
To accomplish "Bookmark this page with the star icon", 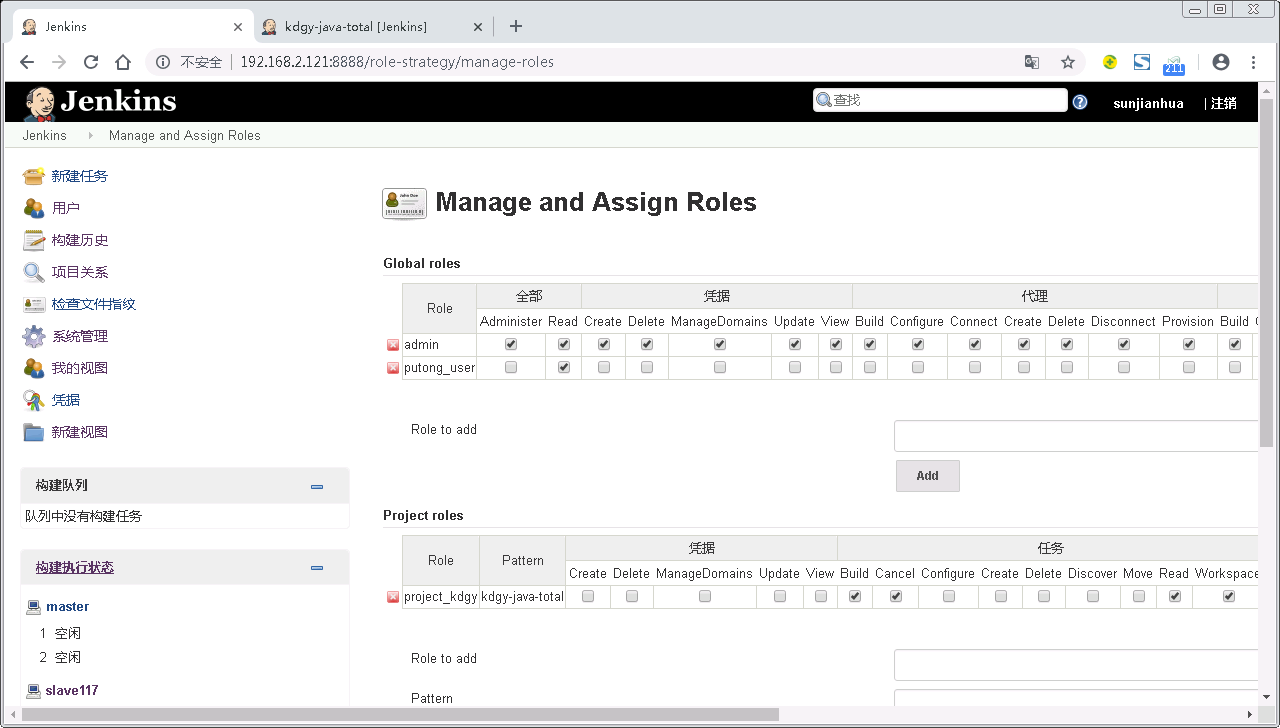I will [x=1068, y=62].
